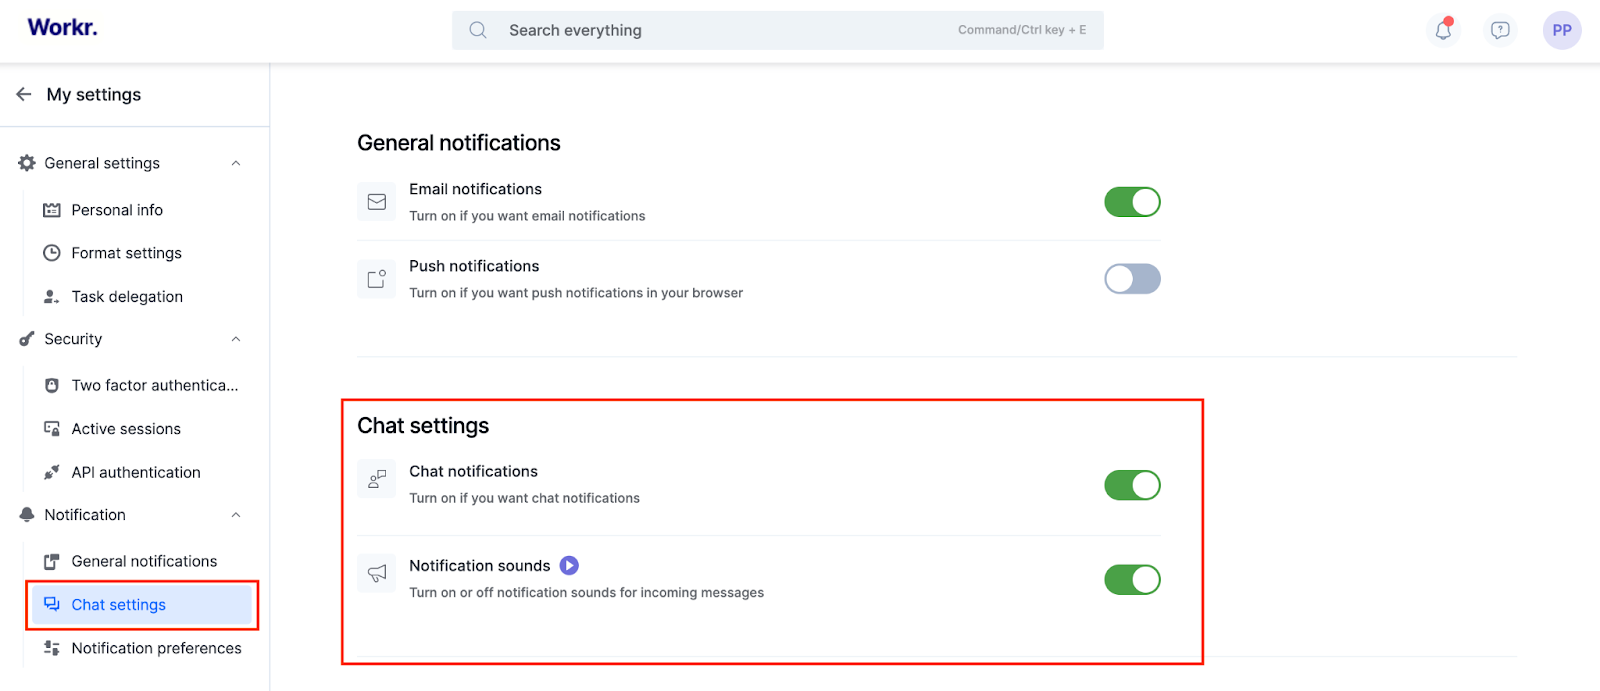The height and width of the screenshot is (691, 1600).
Task: Click the Two factor authentication shield icon
Action: point(52,385)
